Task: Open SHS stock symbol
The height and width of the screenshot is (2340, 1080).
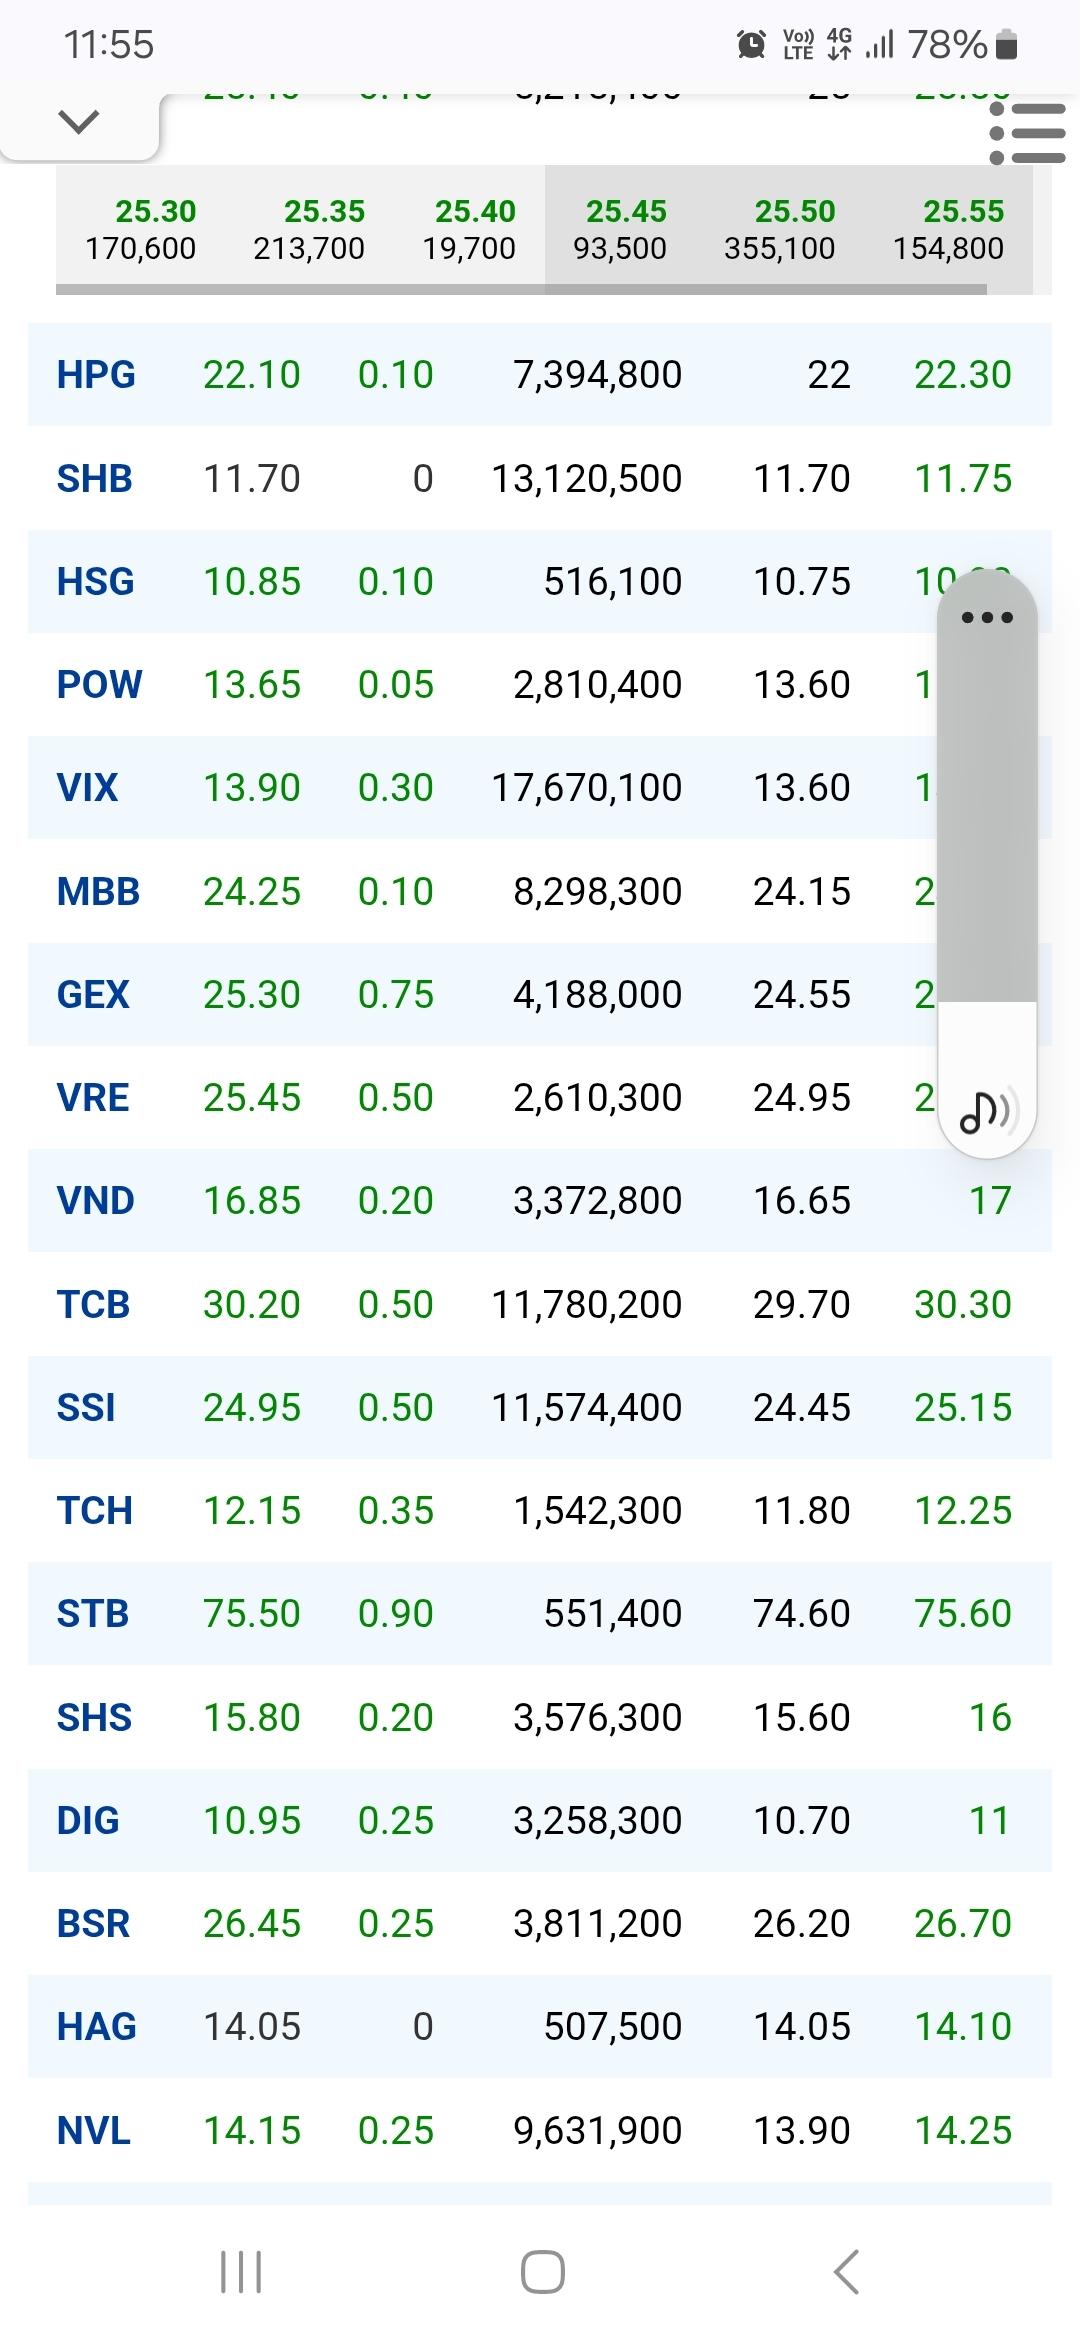Action: pyautogui.click(x=94, y=1718)
